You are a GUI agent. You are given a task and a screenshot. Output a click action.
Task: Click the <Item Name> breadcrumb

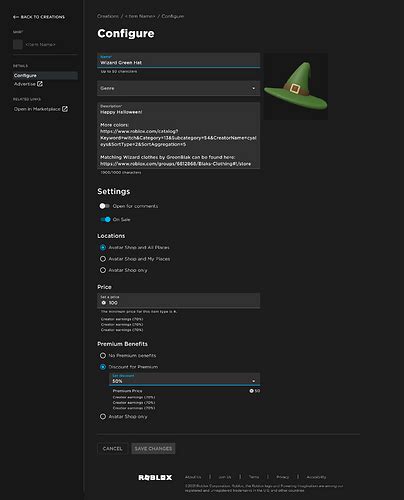pos(140,16)
